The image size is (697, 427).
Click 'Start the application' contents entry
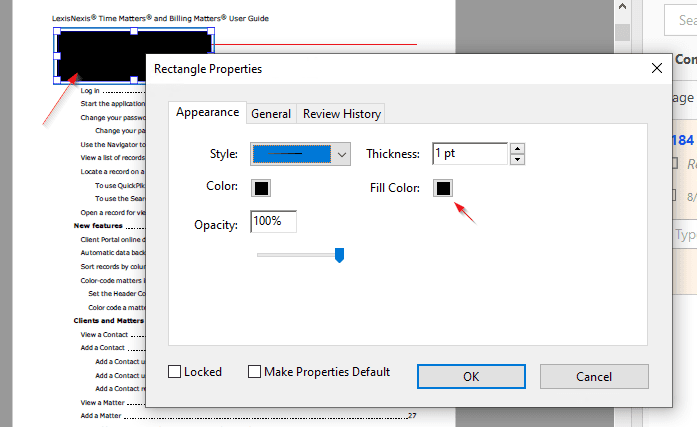click(112, 104)
